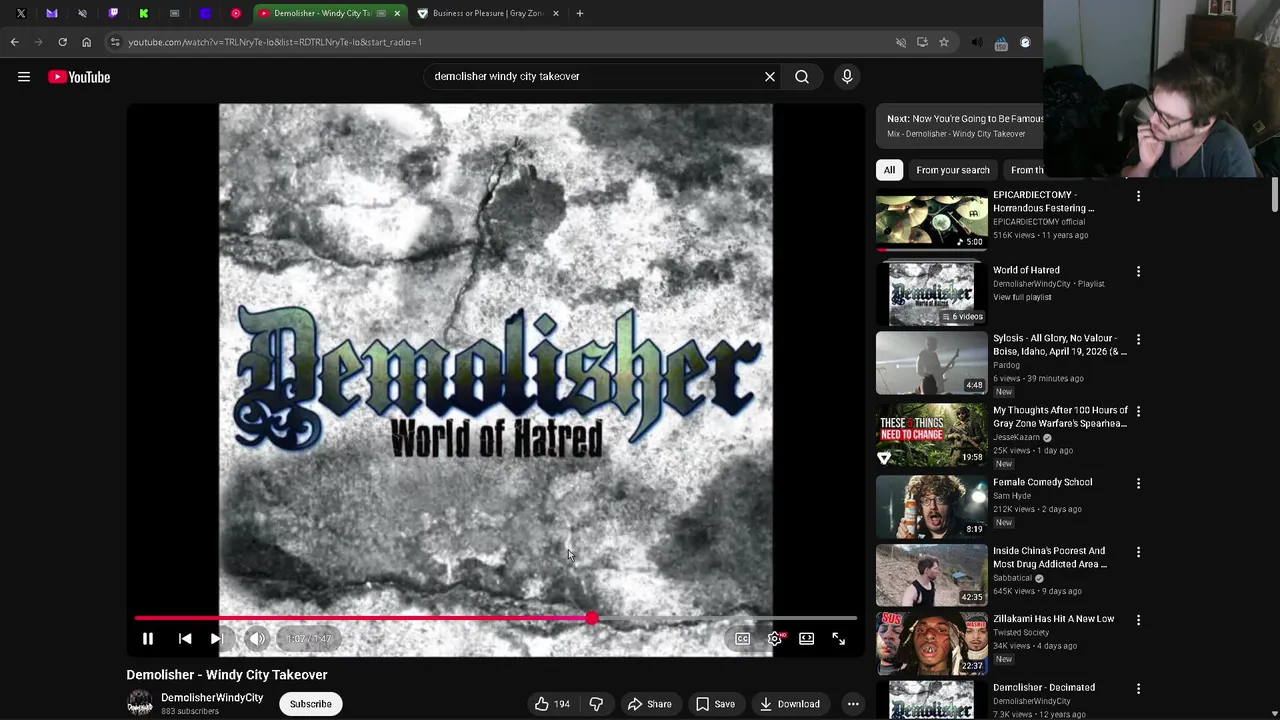This screenshot has width=1280, height=720.
Task: Toggle closed captions CC button
Action: pos(743,639)
